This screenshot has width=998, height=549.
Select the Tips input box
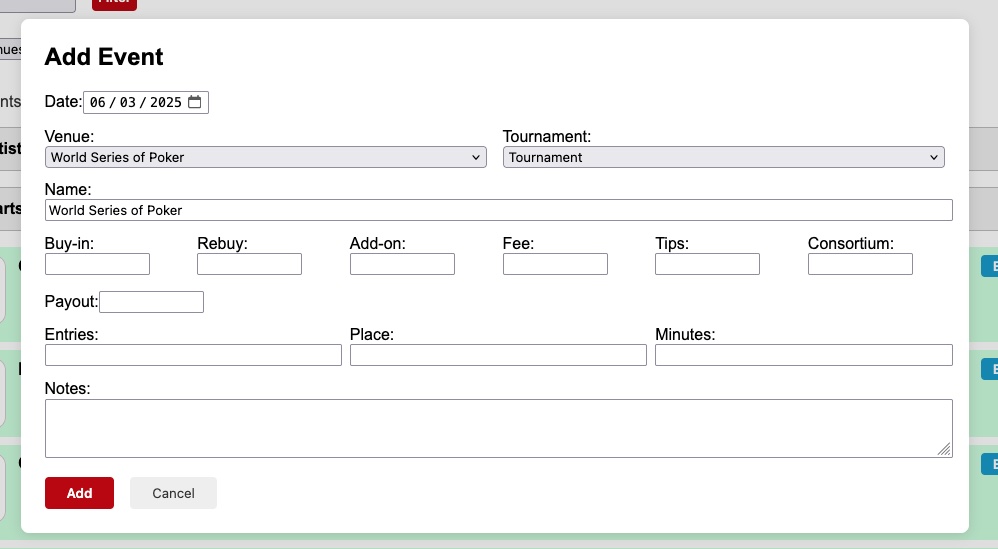[x=707, y=264]
